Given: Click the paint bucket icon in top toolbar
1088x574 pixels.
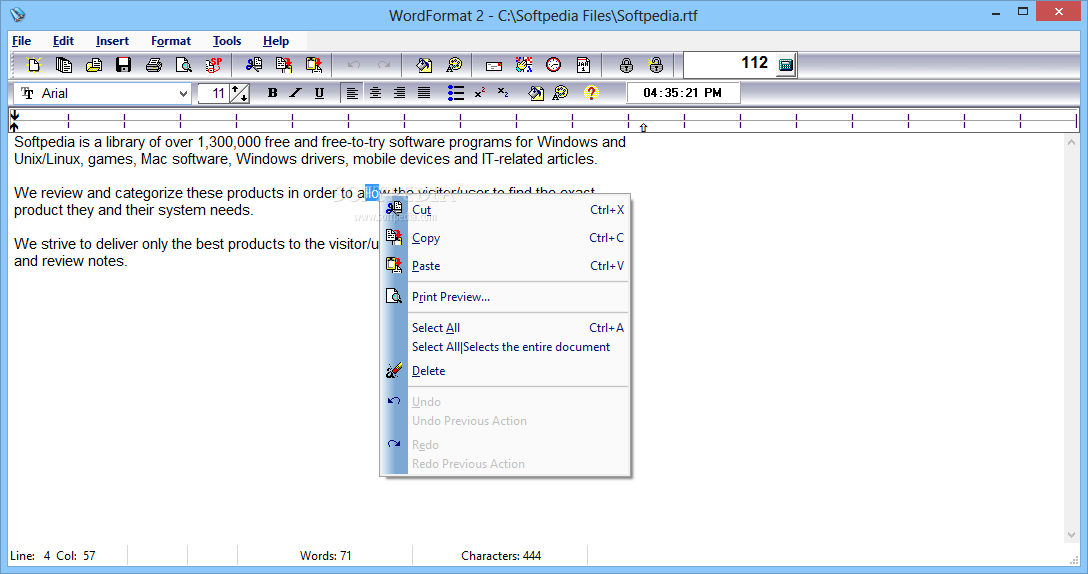Looking at the screenshot, I should point(424,65).
